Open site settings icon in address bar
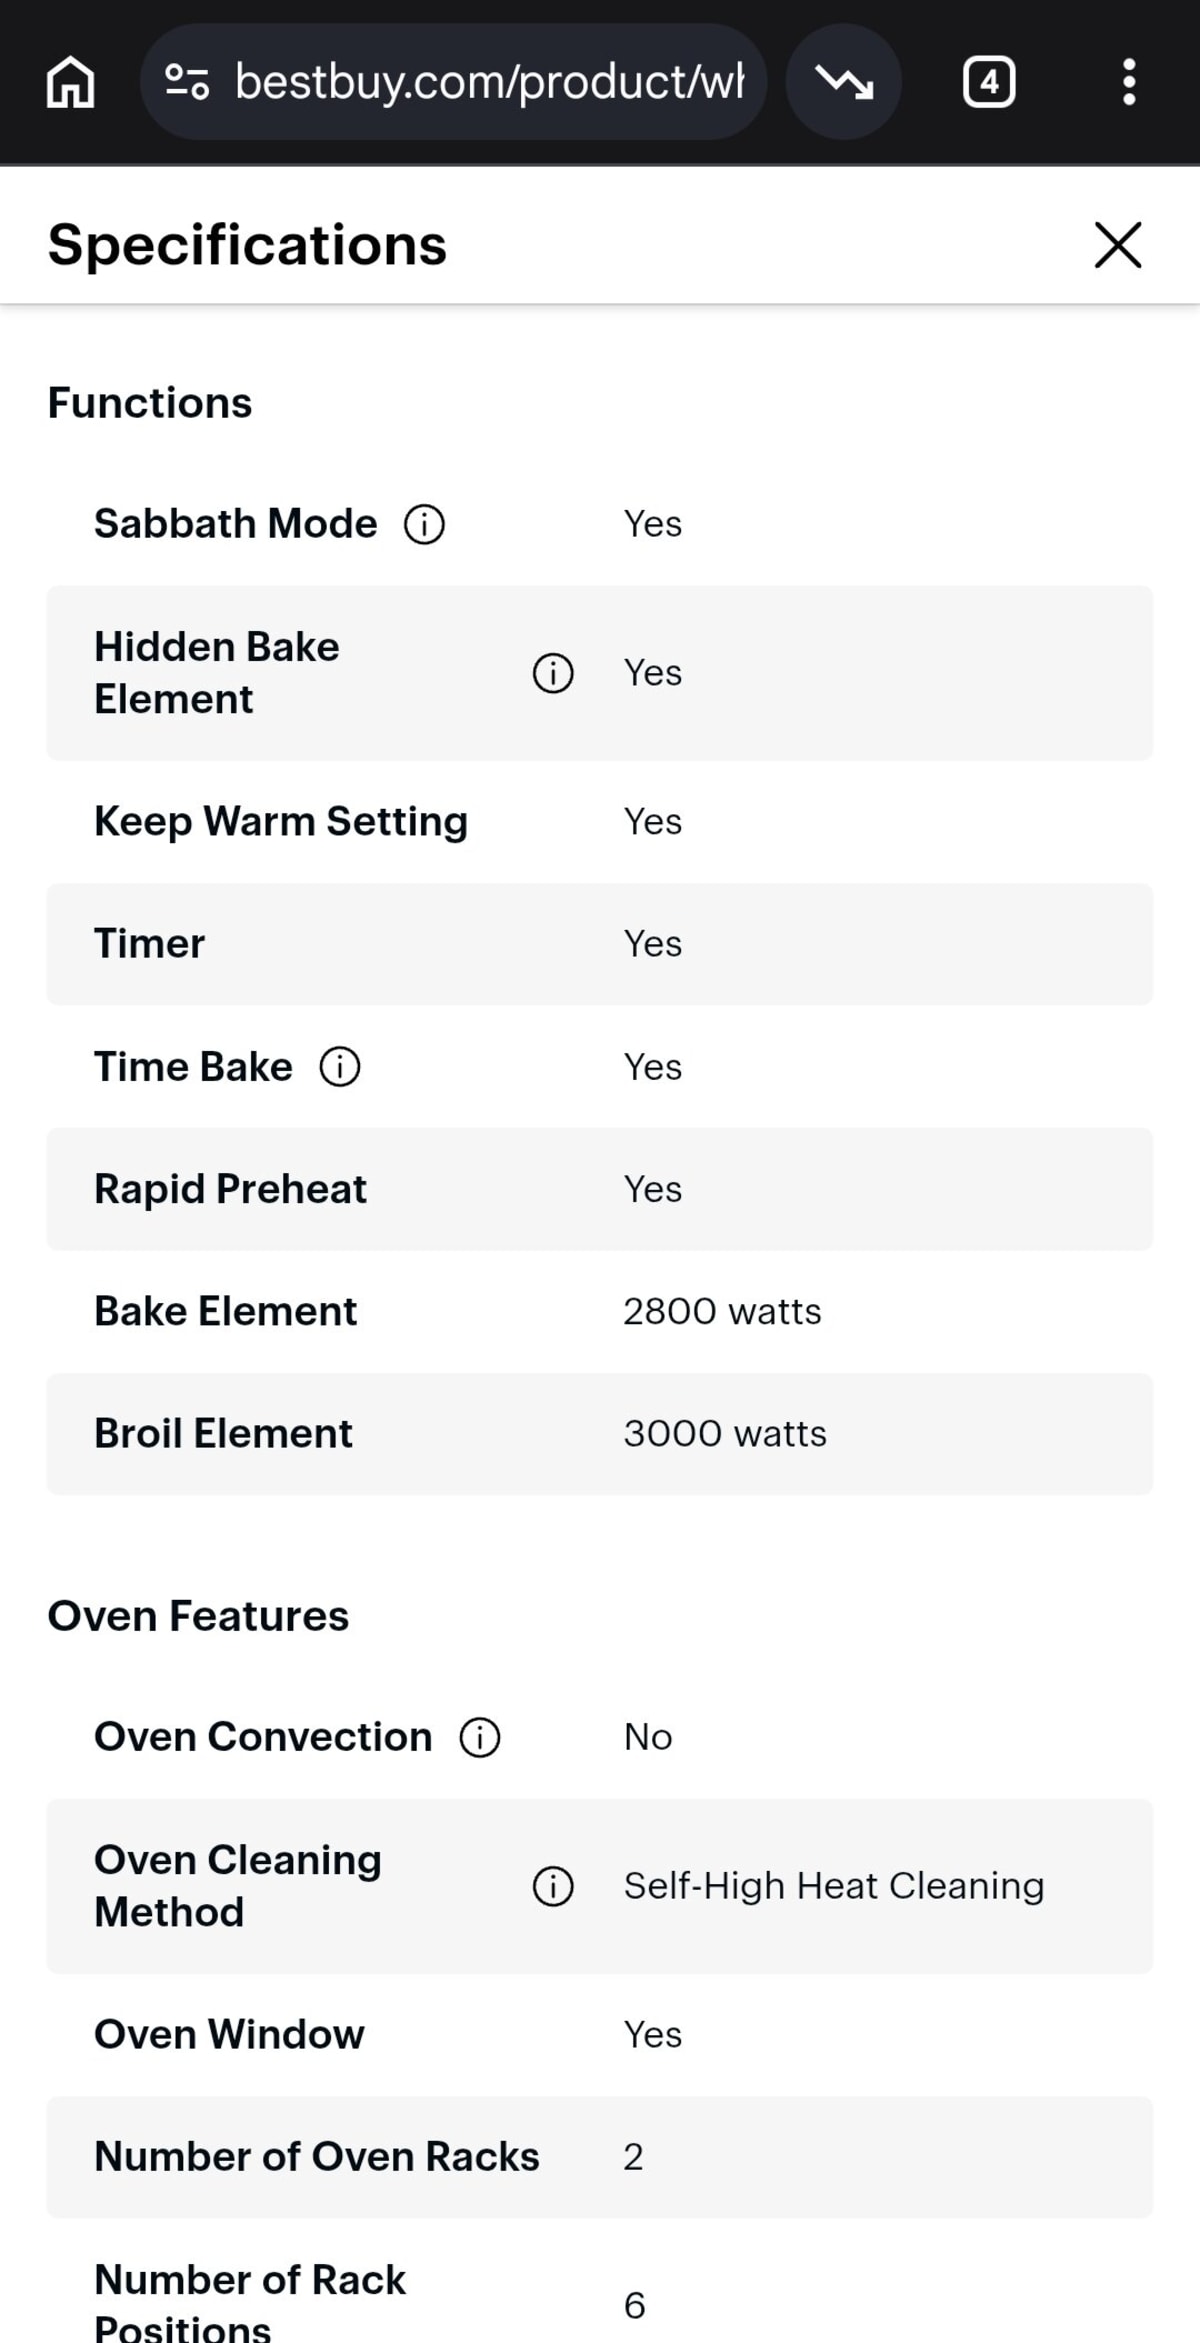Screen dimensions: 1200x2343 click(x=187, y=82)
